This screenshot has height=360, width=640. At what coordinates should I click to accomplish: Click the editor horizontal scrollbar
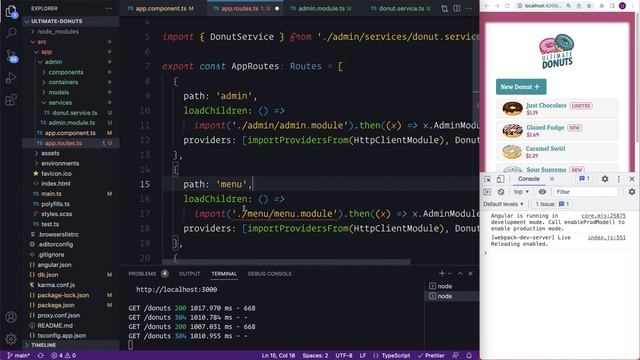[x=286, y=262]
